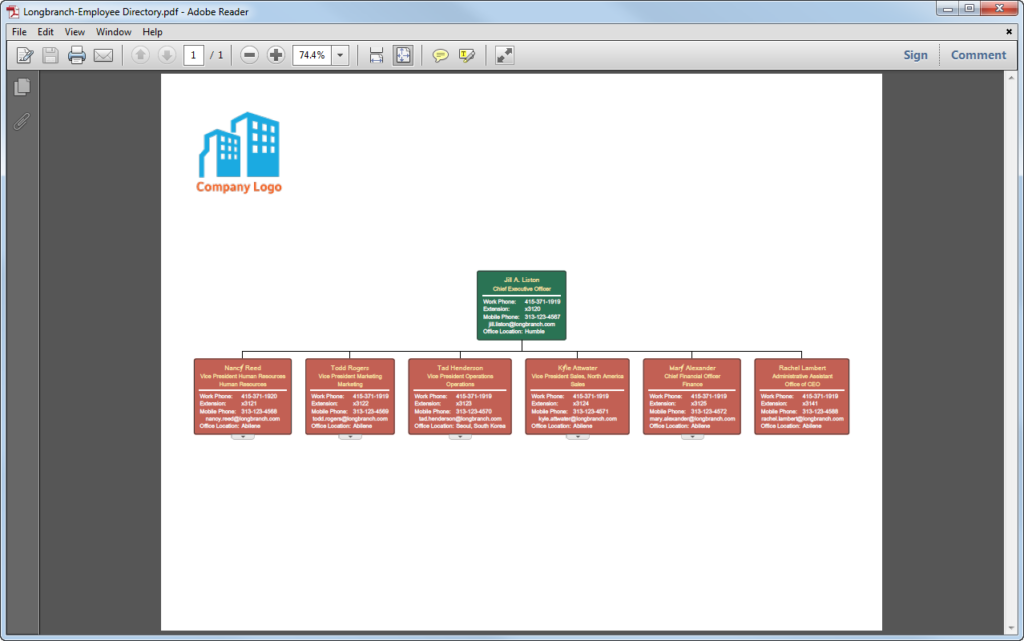This screenshot has width=1024, height=641.
Task: Open the View menu
Action: (74, 32)
